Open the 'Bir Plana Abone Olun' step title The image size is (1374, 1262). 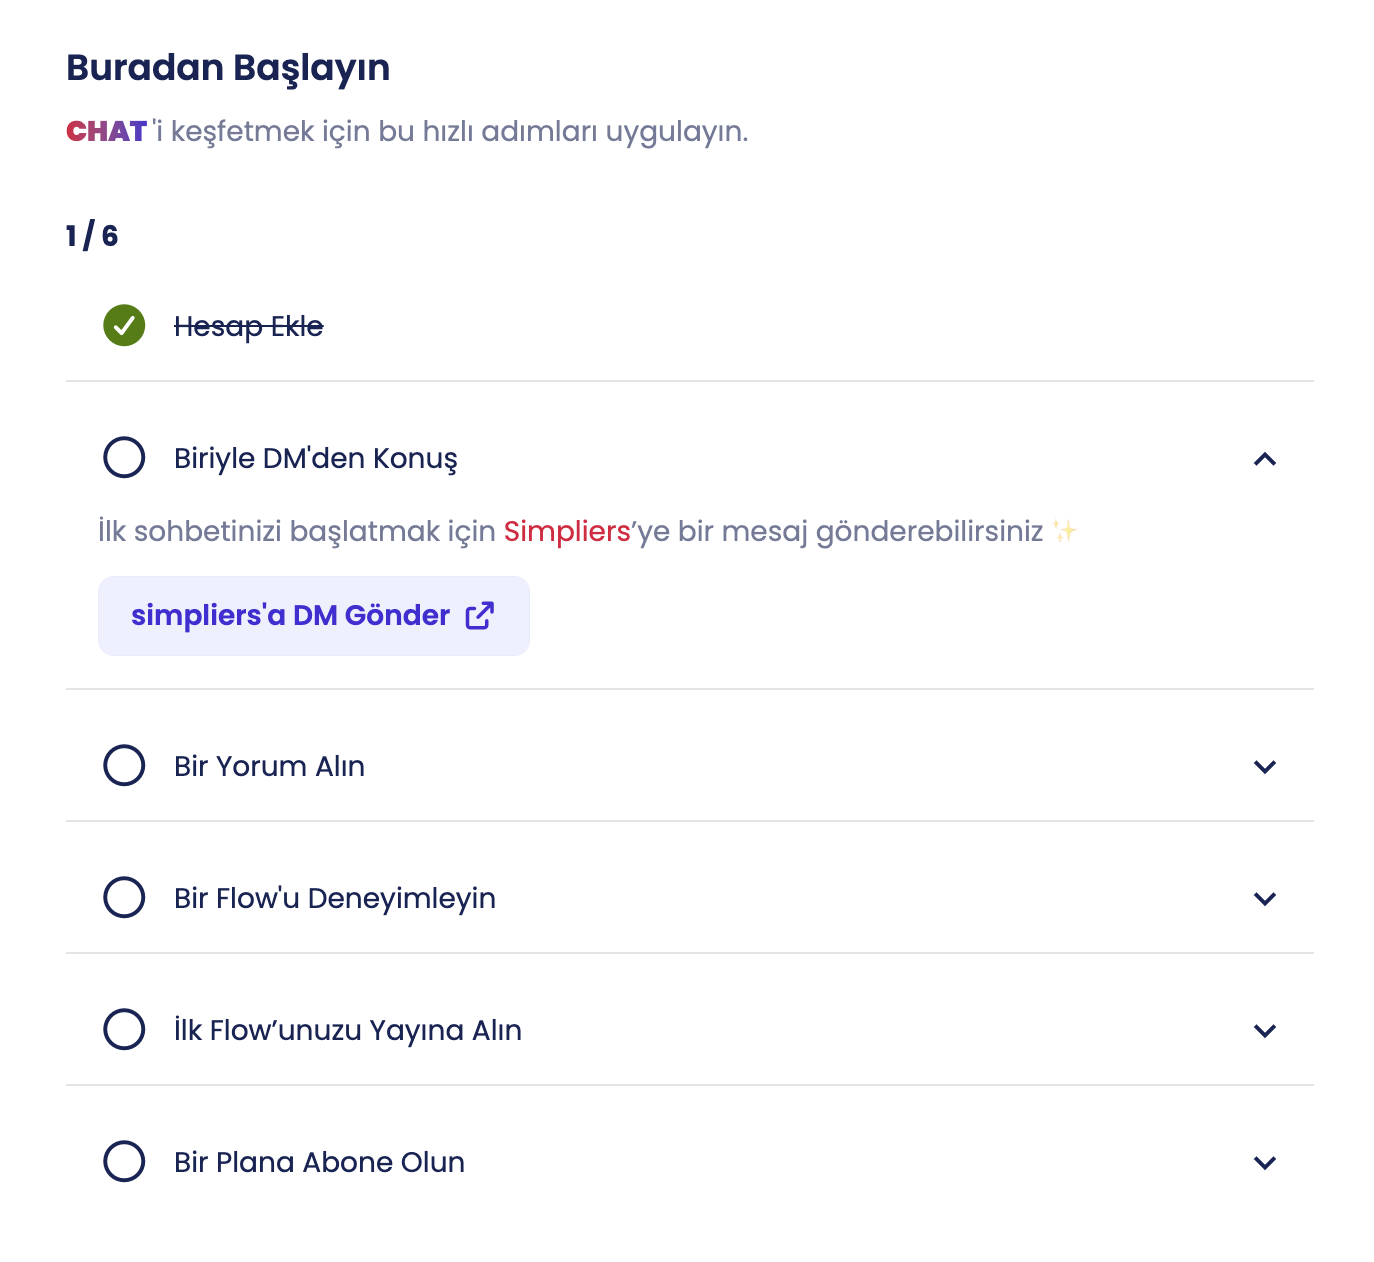tap(319, 1162)
